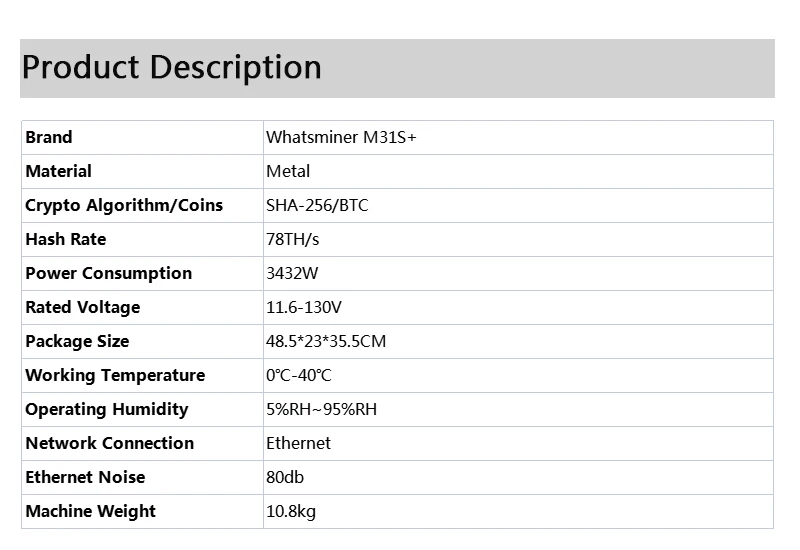
Task: Click the 48.5*23*35.5CM package size value
Action: click(x=326, y=341)
